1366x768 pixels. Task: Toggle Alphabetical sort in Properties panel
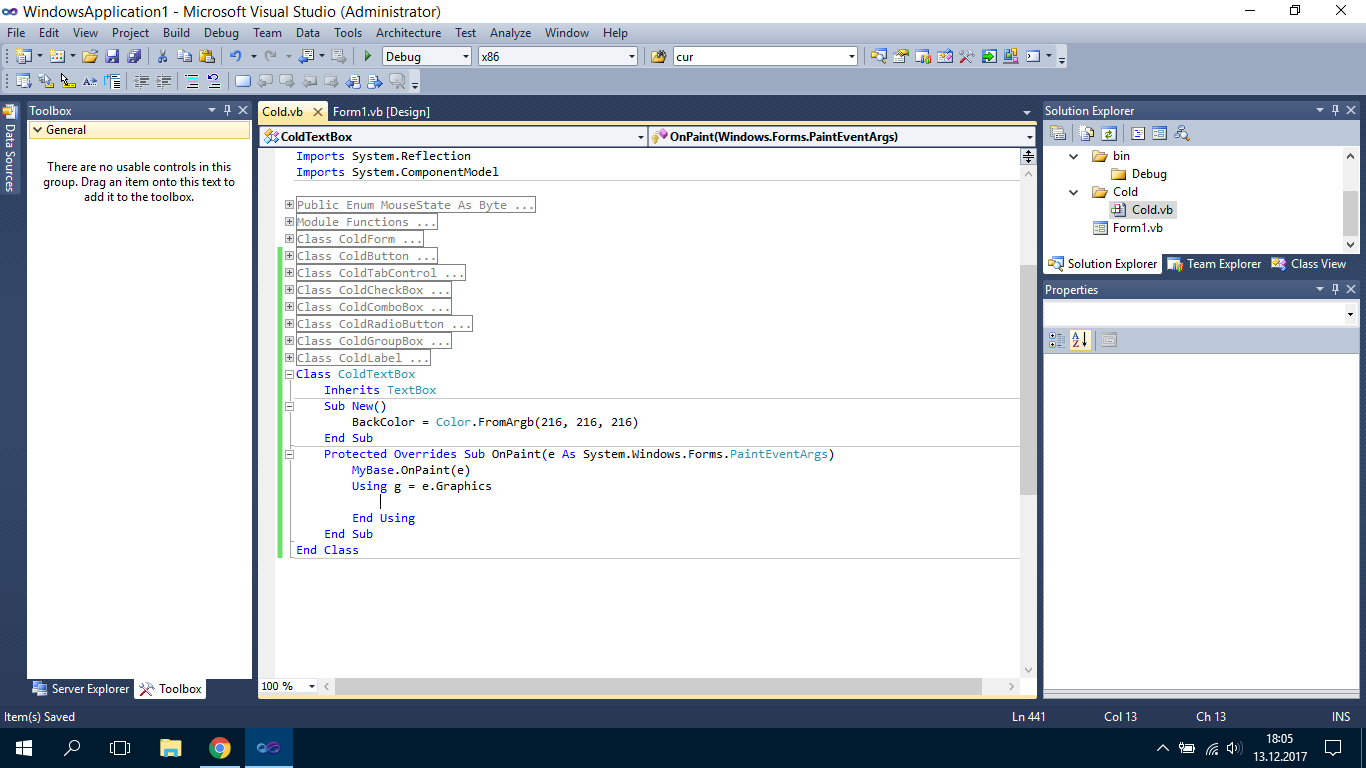[x=1080, y=340]
